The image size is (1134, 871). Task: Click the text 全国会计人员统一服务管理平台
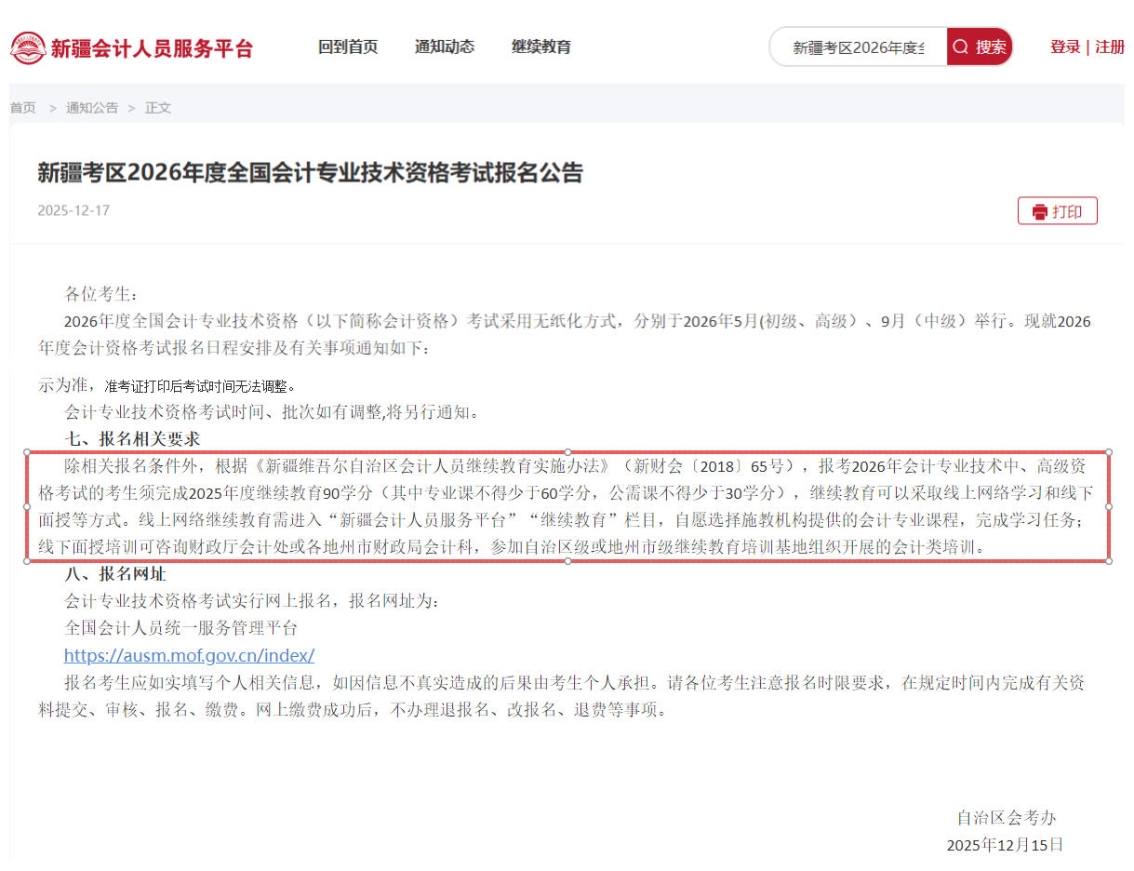(181, 628)
